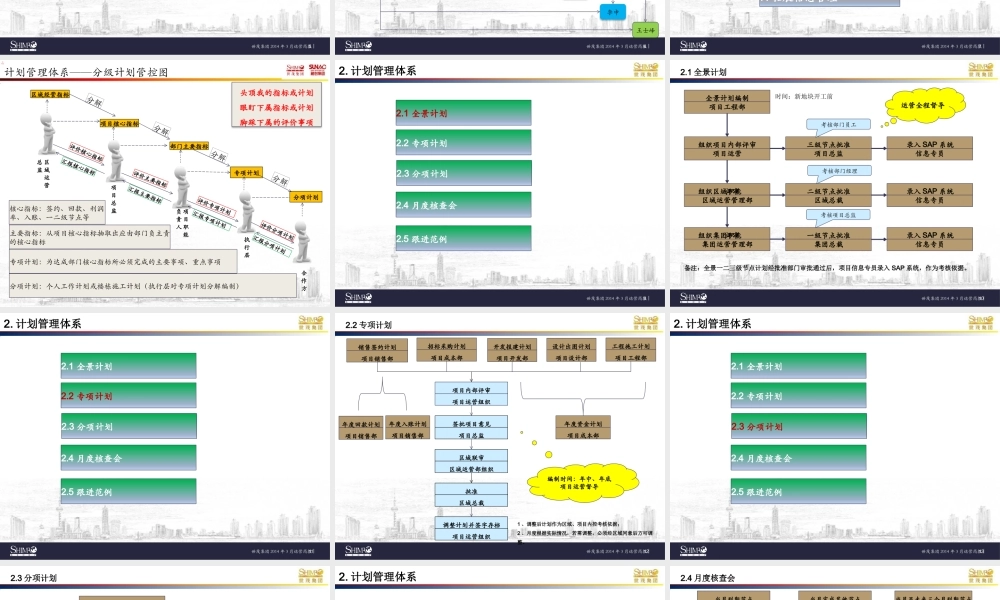Click the red text box 头顶我的指标或计划
Image resolution: width=1000 pixels, height=600 pixels.
click(x=276, y=106)
